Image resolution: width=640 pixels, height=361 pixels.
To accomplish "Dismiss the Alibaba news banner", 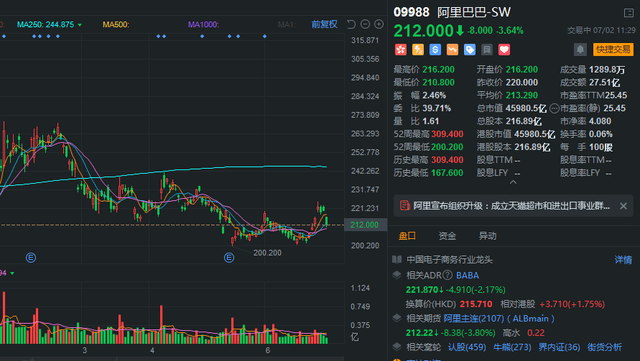I will 623,206.
